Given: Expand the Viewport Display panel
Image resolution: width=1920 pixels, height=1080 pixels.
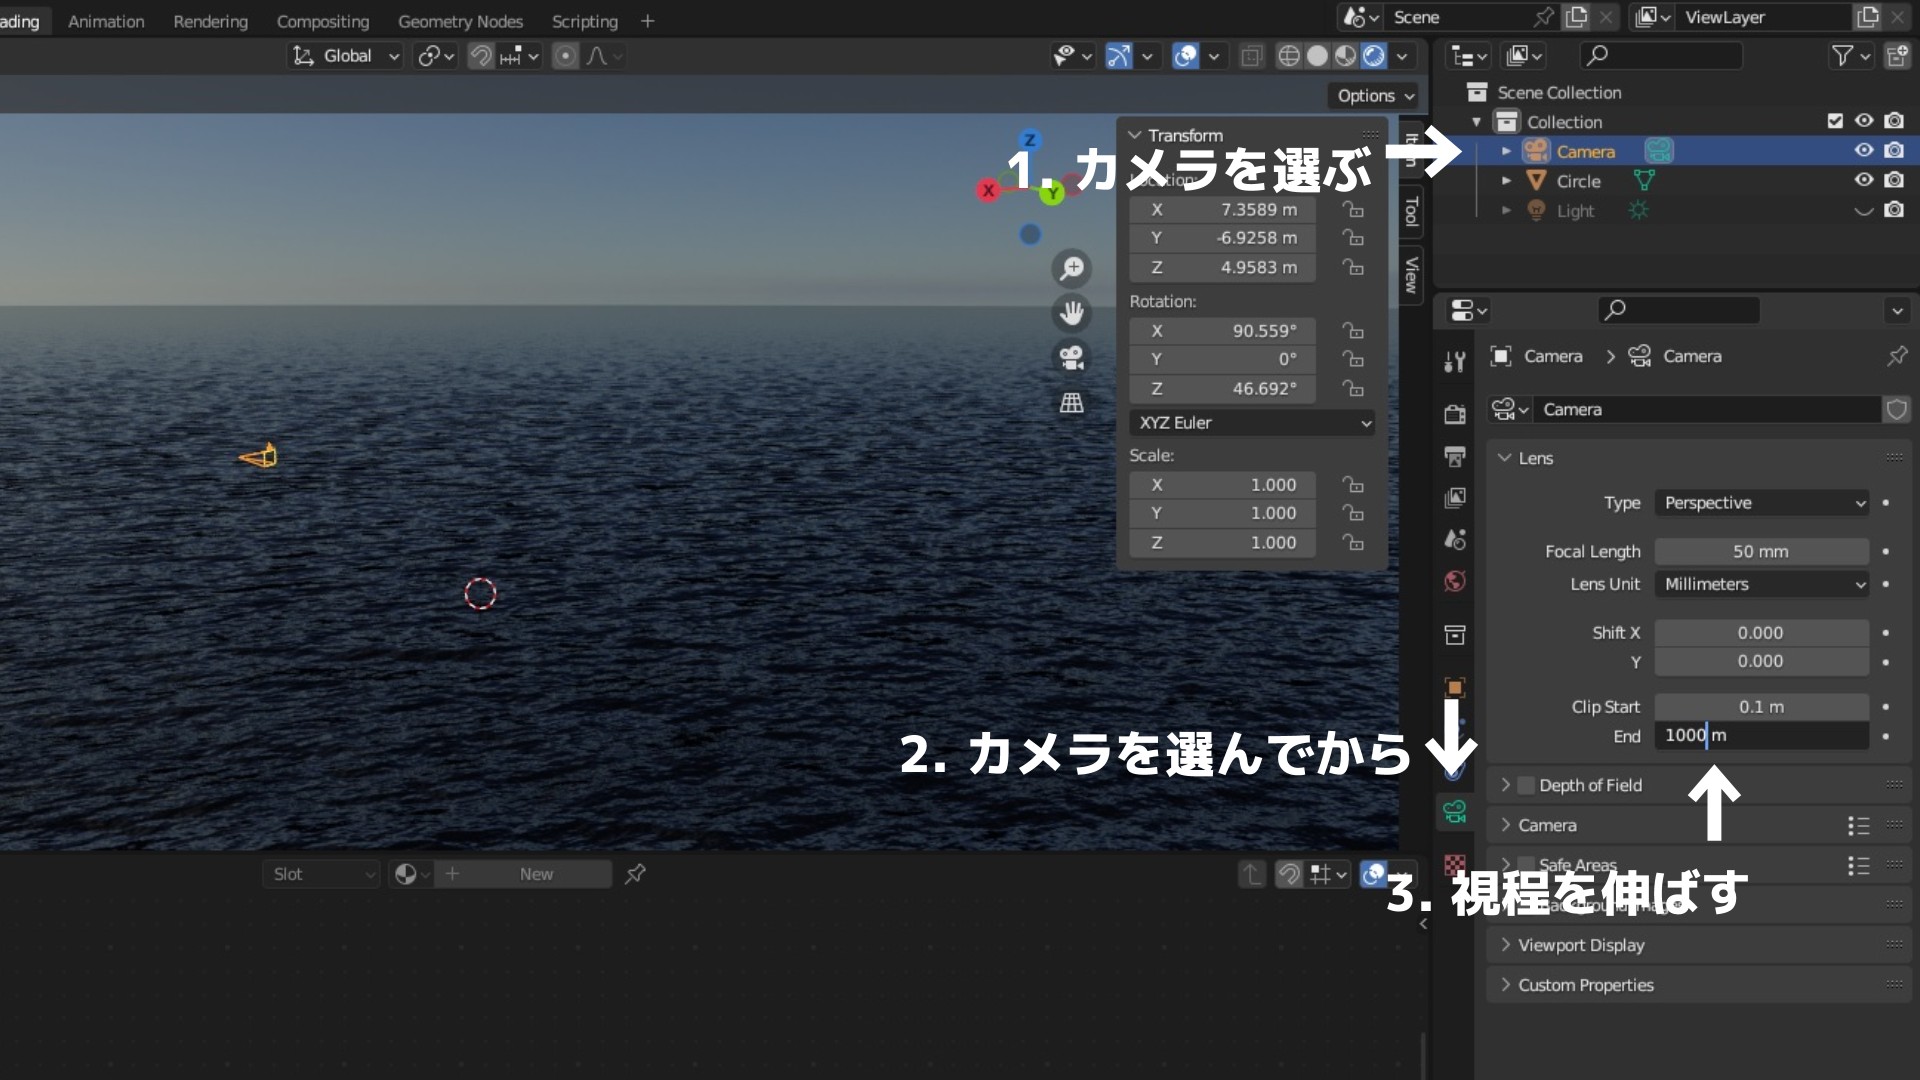Looking at the screenshot, I should (x=1580, y=945).
